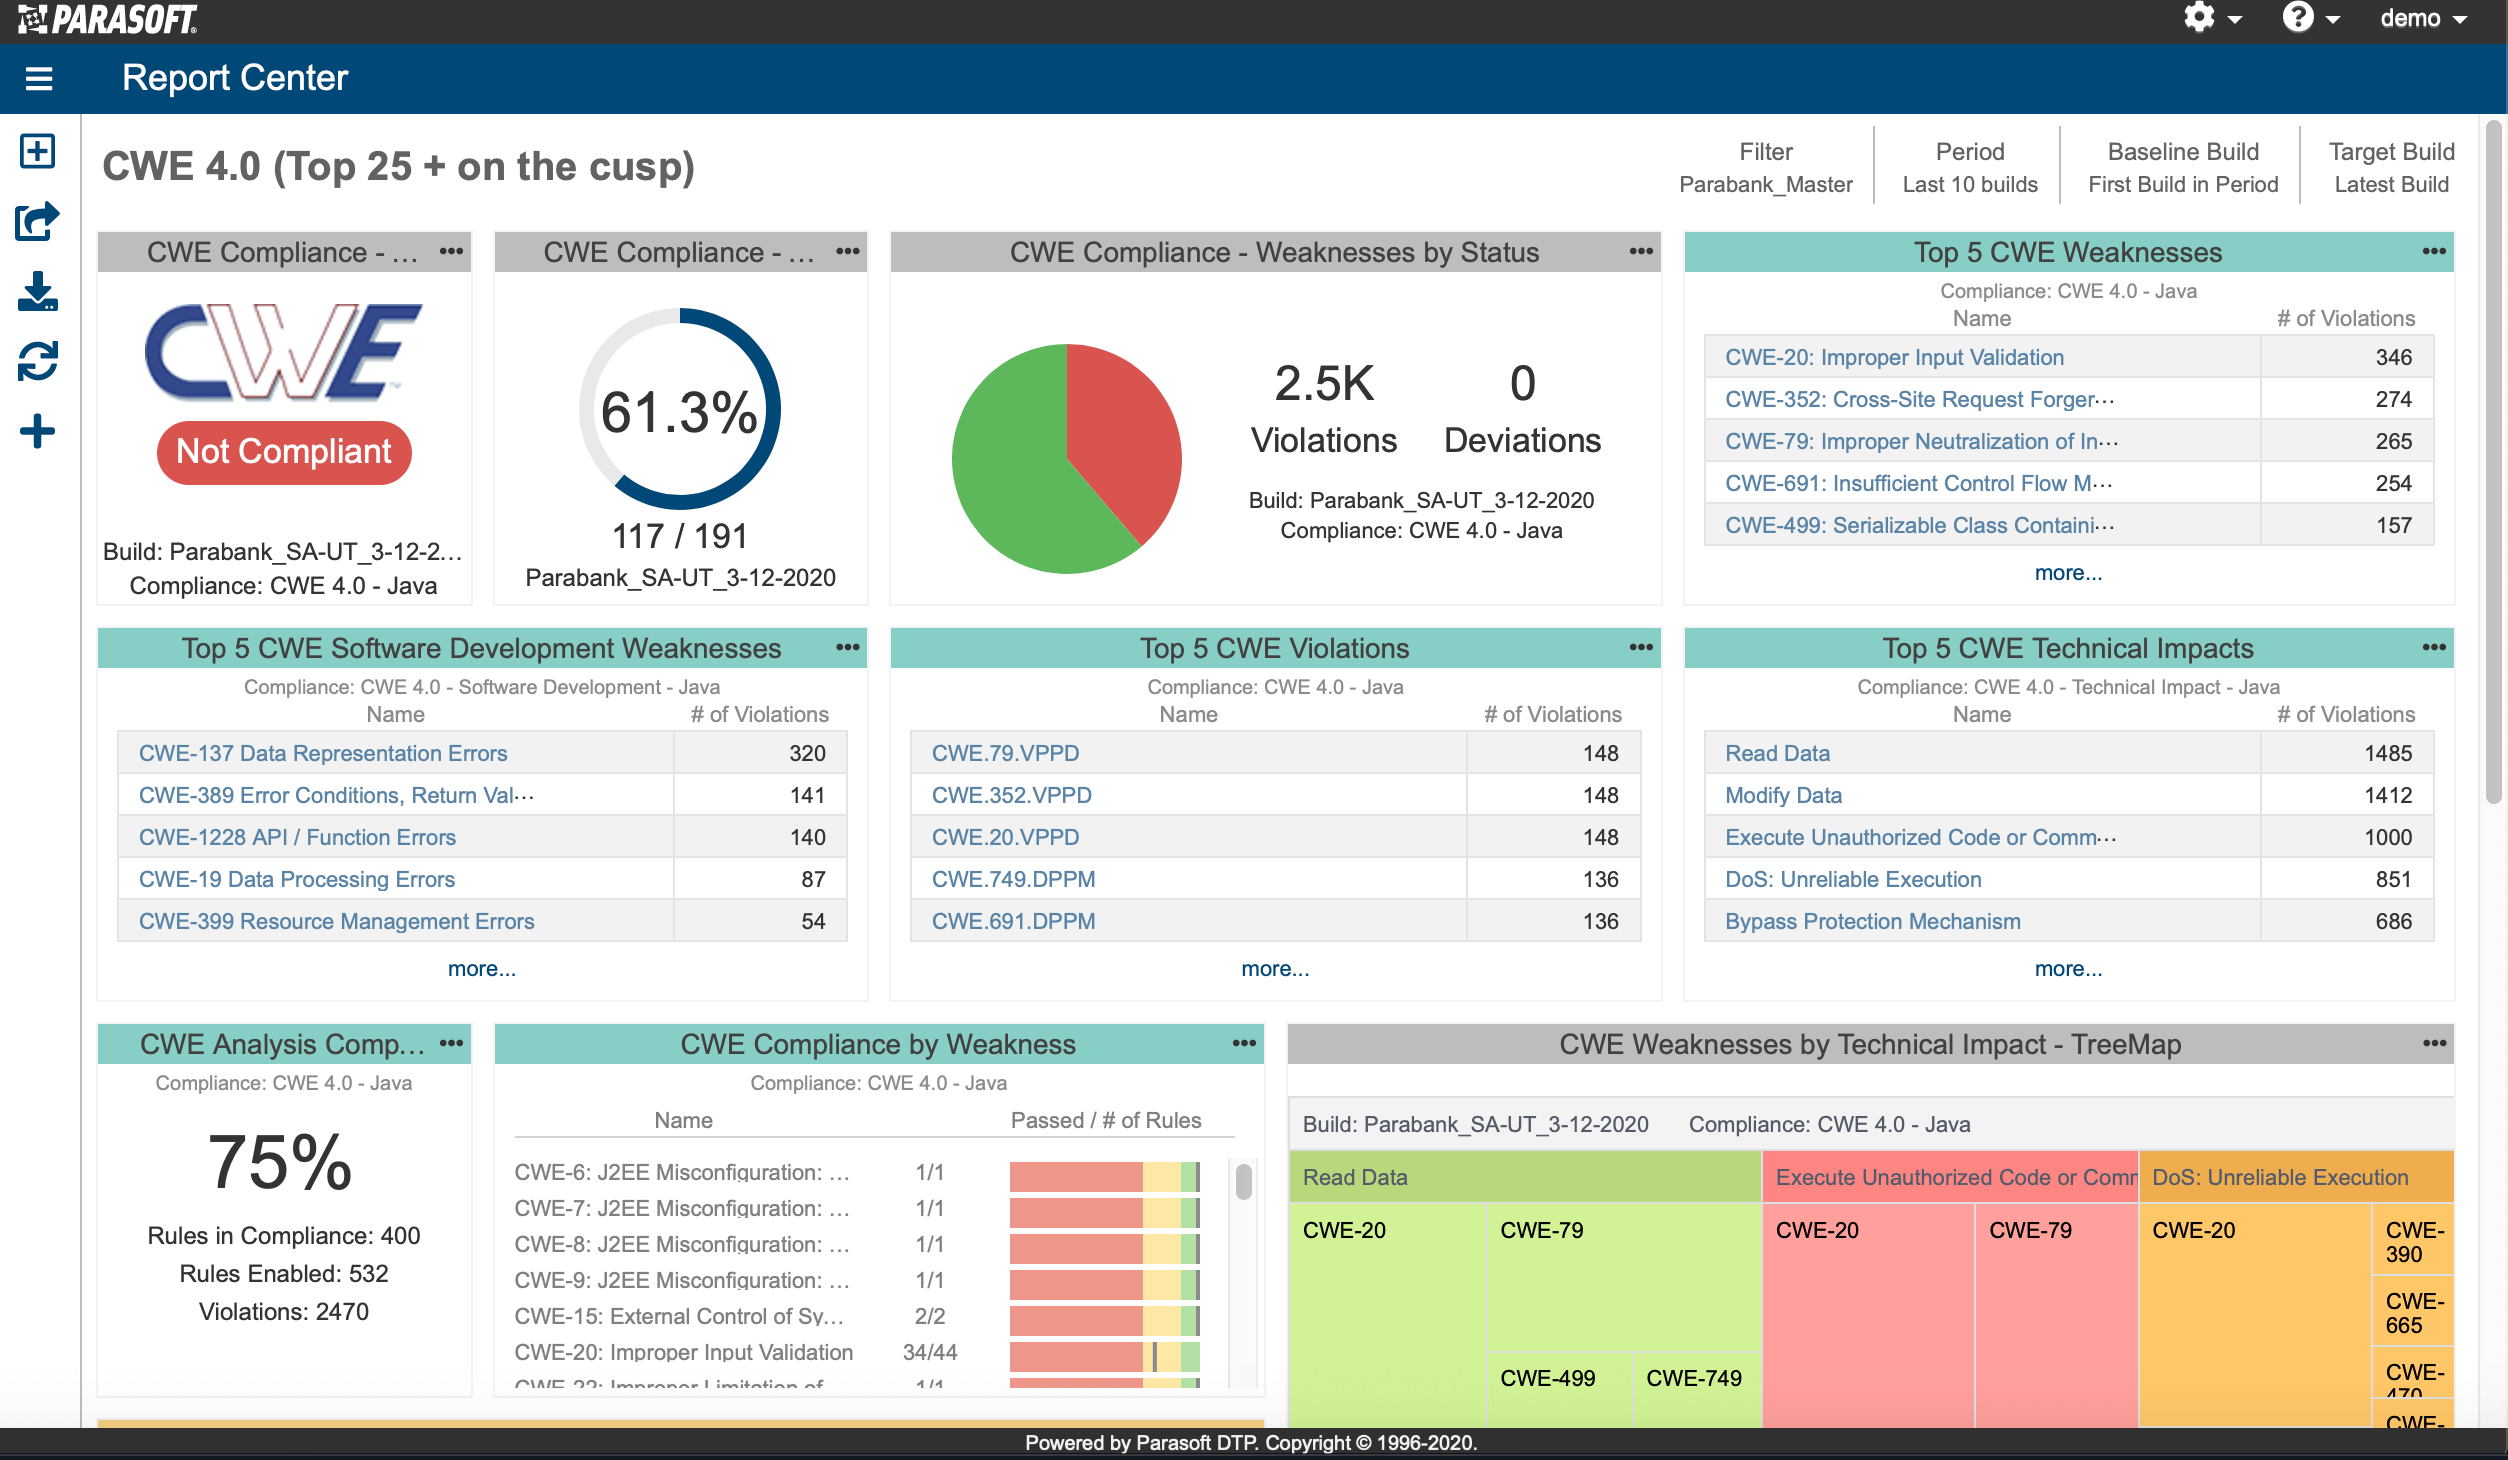Click the refresh/sync reports icon
Screen dimensions: 2508x1460
tap(38, 363)
